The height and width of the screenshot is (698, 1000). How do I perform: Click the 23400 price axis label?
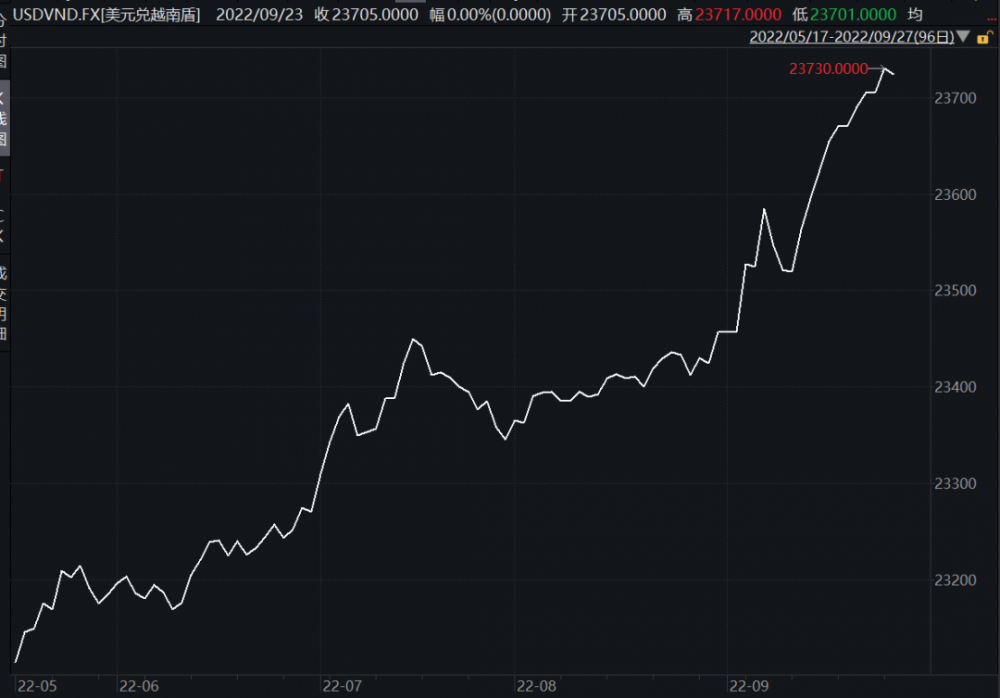955,387
